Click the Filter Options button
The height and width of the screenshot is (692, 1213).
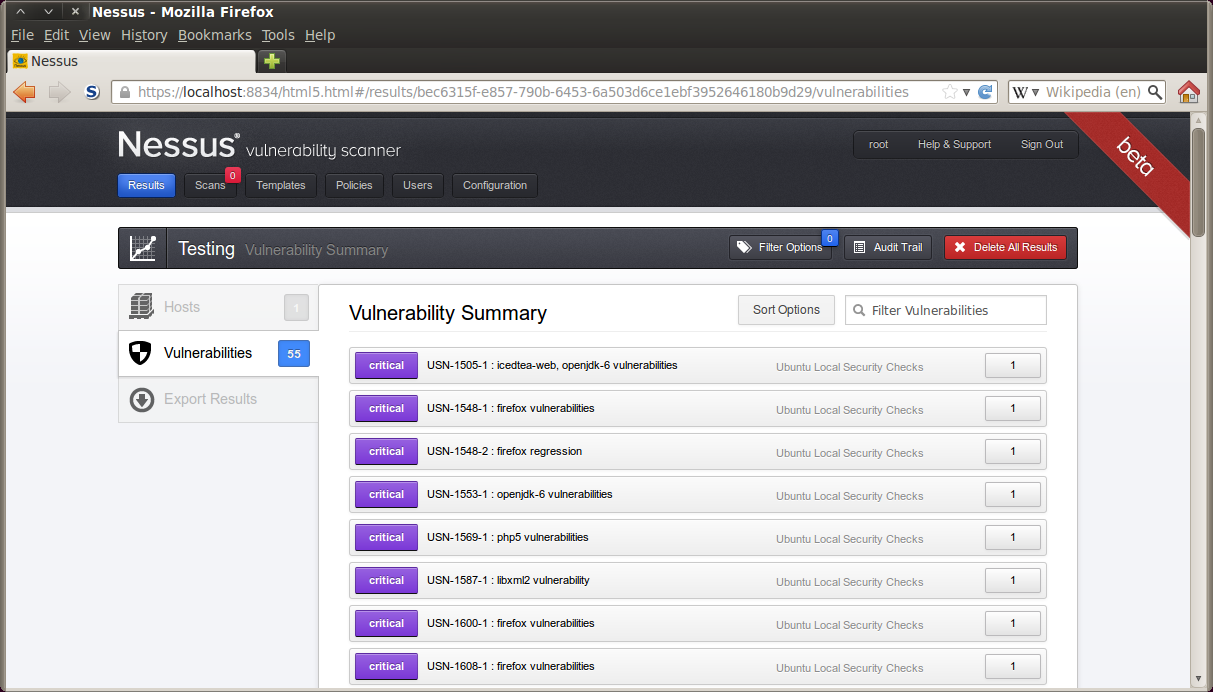tap(780, 247)
